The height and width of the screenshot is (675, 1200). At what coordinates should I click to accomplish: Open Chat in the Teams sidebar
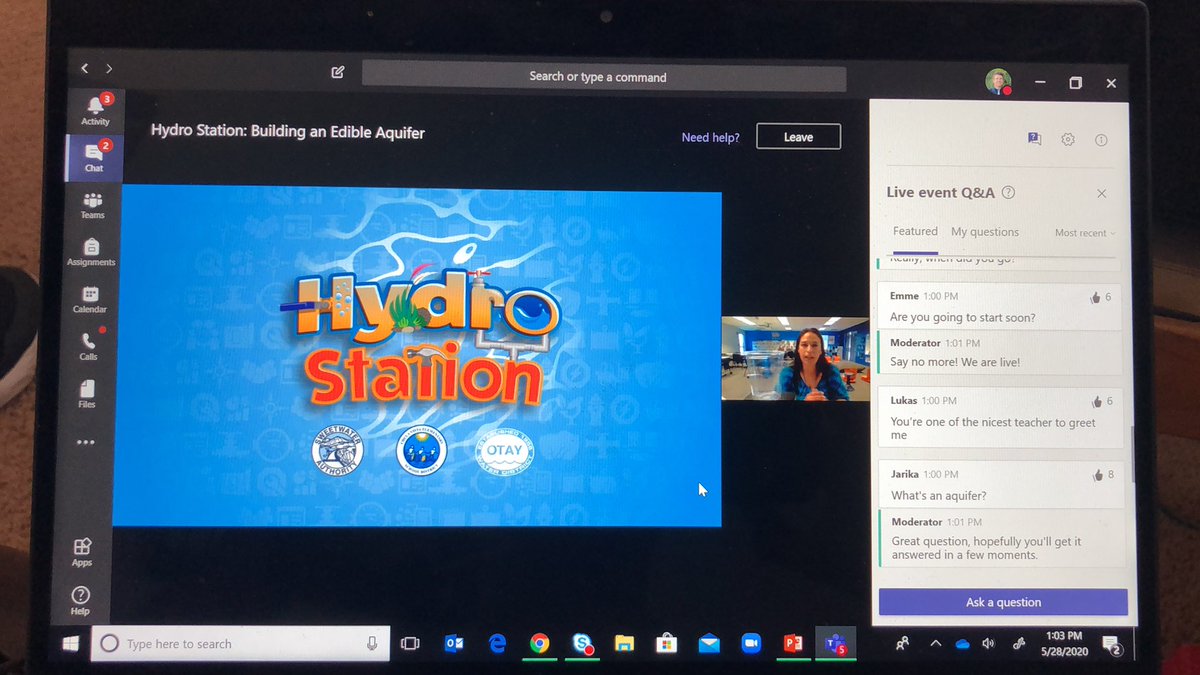click(x=94, y=157)
